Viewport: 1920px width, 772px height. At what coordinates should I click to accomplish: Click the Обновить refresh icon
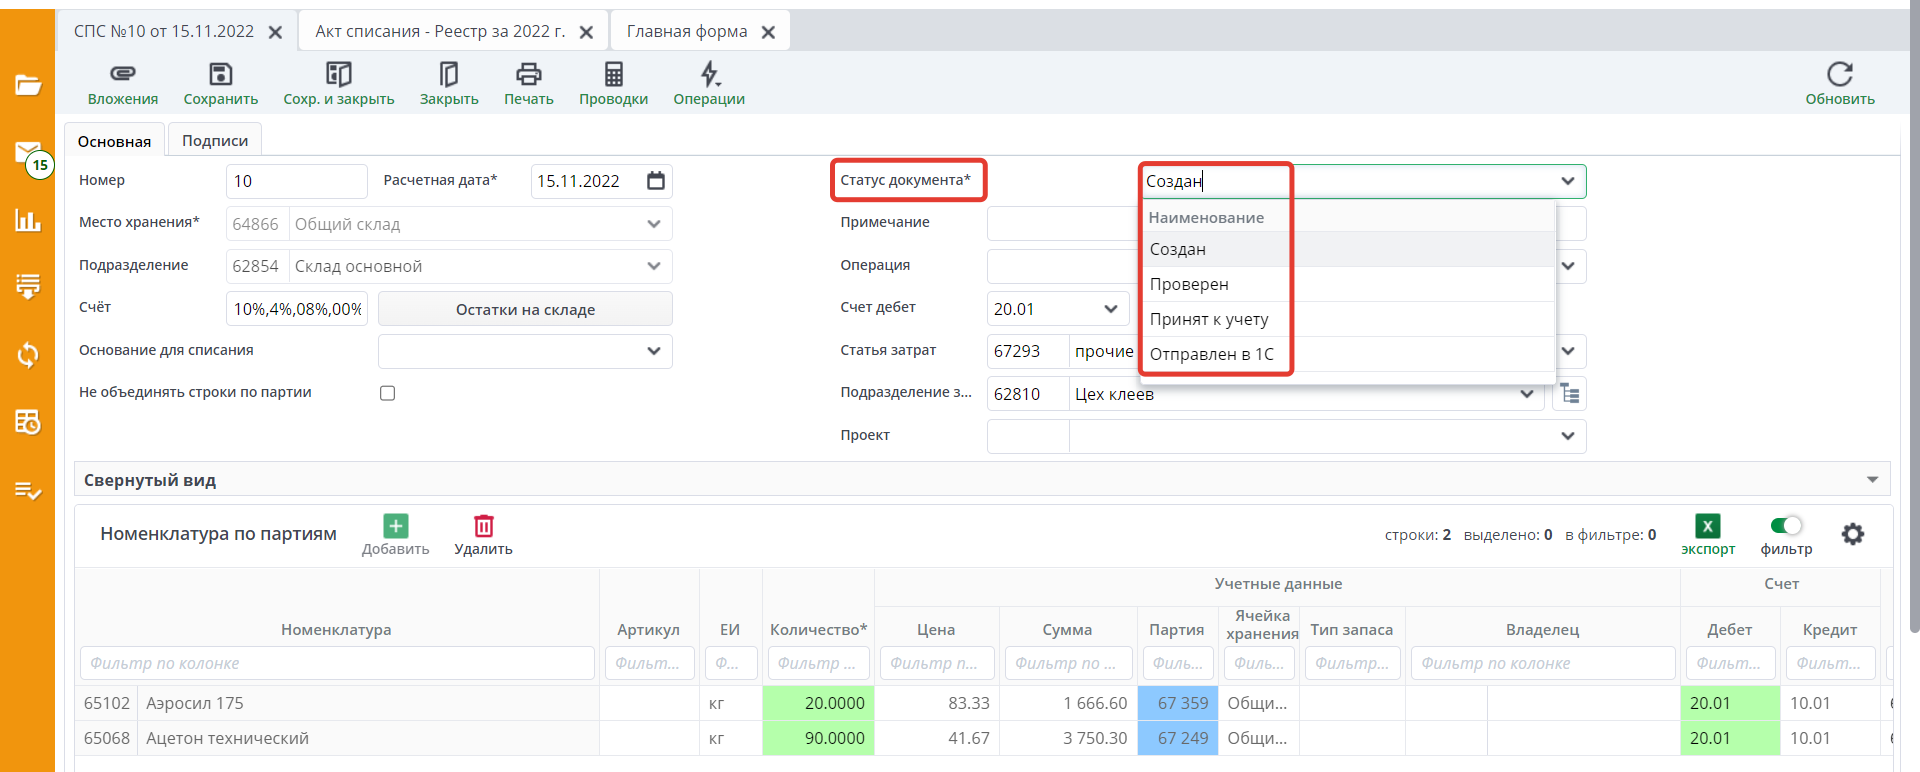point(1839,74)
